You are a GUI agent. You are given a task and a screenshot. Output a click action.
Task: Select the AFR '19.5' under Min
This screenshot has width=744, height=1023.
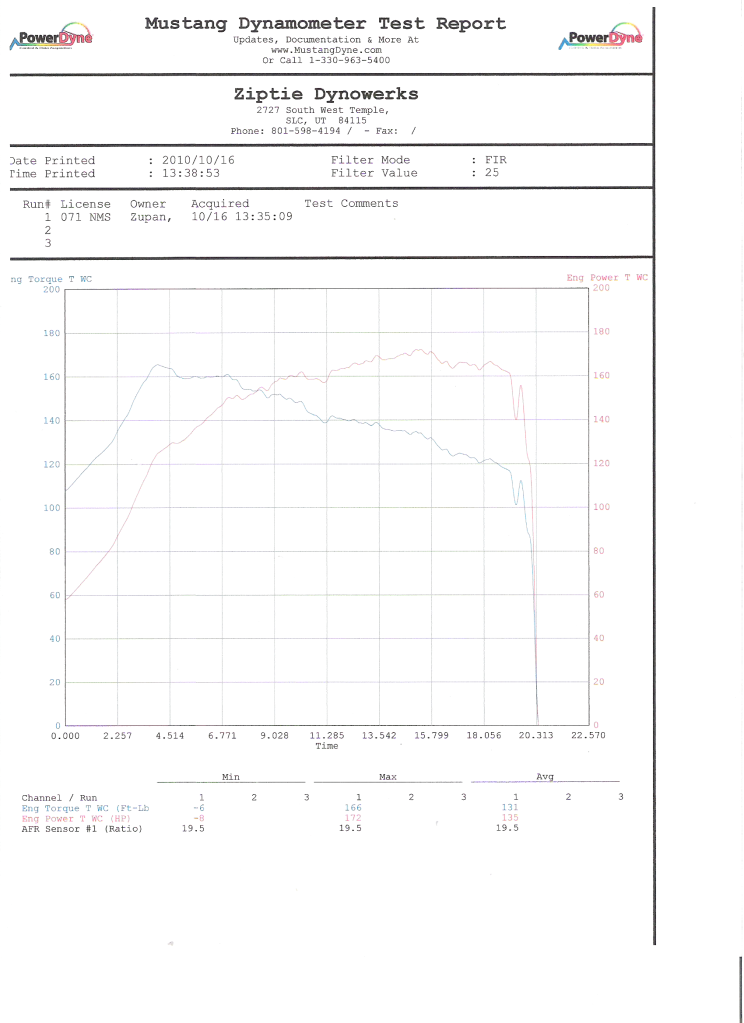click(193, 829)
